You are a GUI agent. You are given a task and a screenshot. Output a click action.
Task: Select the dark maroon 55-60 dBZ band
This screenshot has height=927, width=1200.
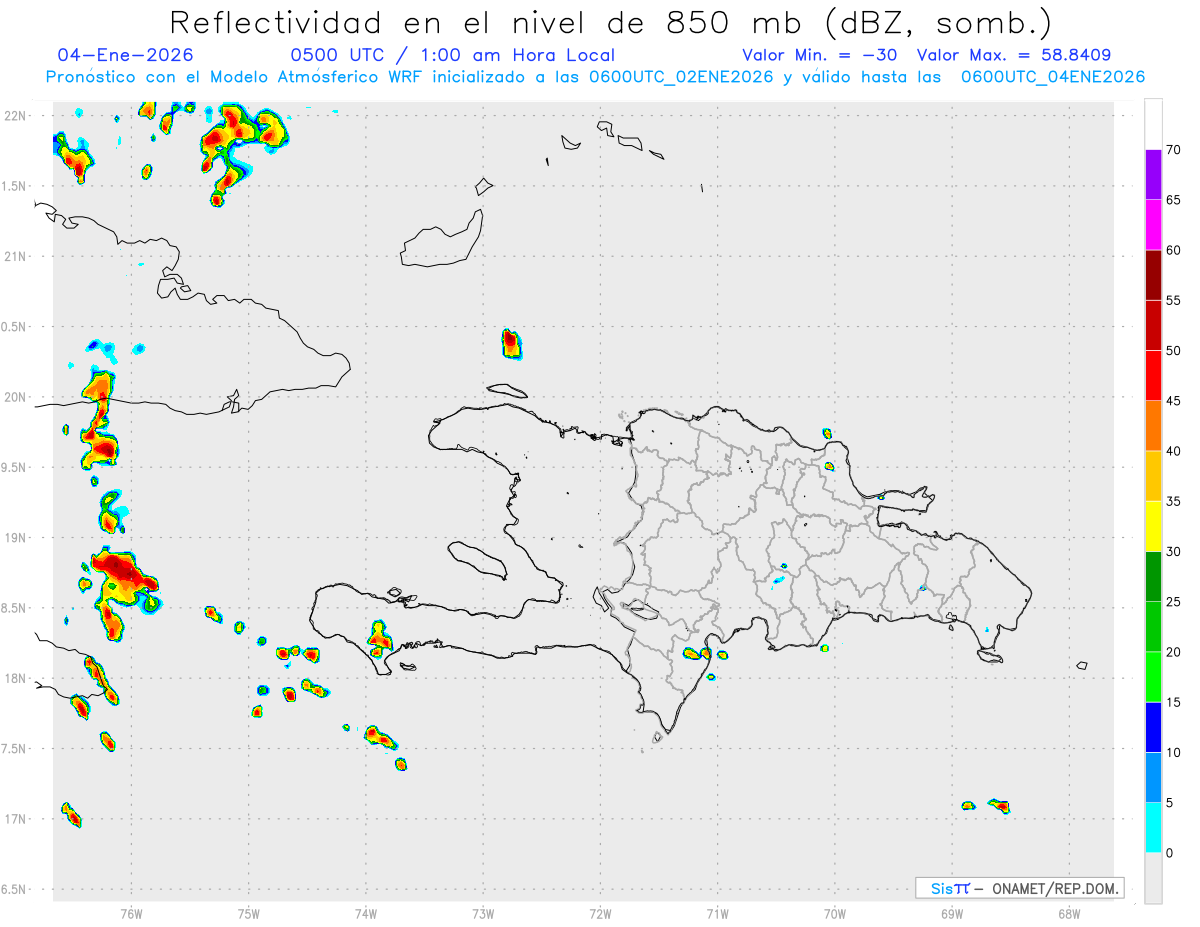click(x=1154, y=275)
